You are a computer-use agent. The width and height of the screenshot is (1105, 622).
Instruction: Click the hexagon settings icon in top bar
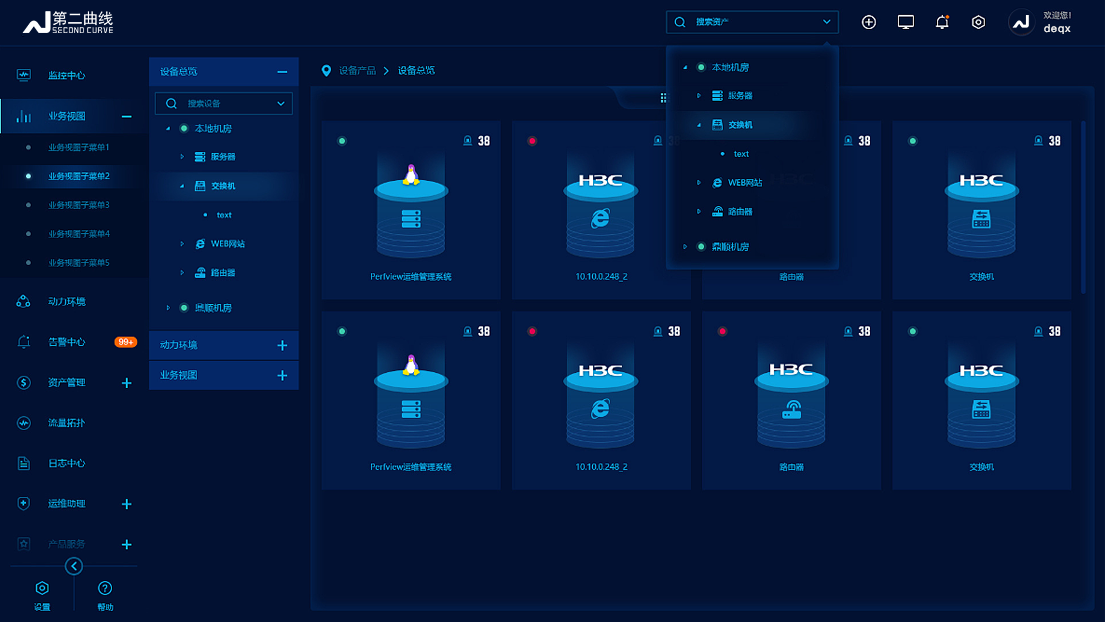978,22
